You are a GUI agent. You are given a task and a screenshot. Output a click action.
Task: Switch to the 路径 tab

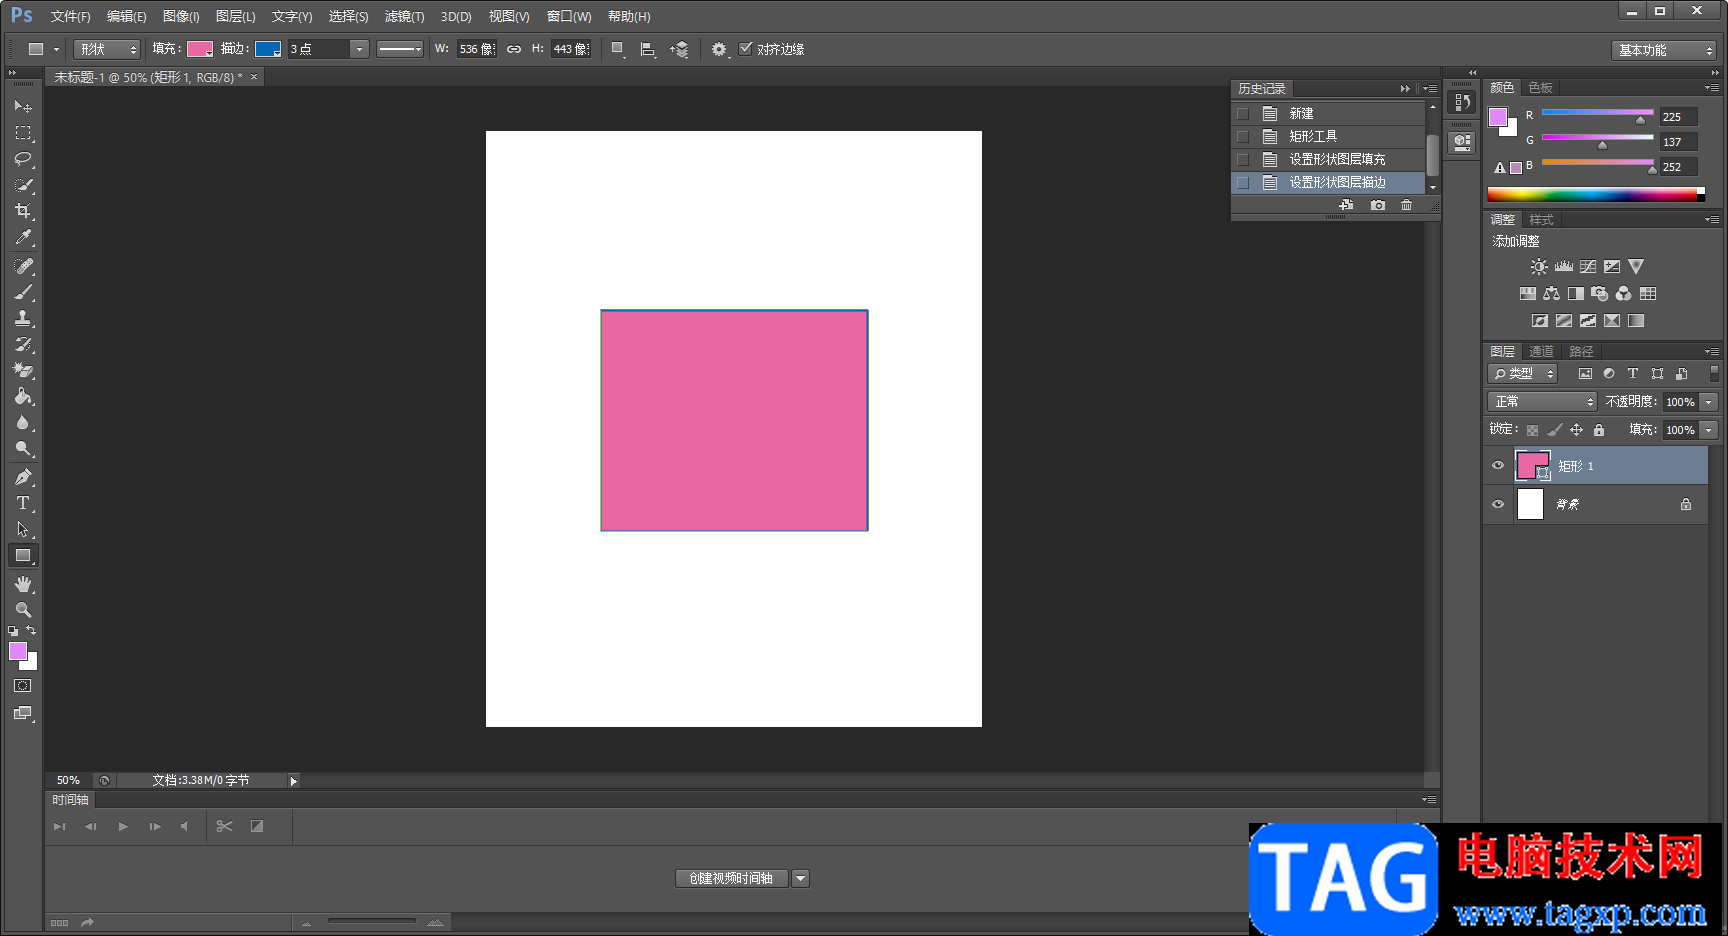(1581, 351)
